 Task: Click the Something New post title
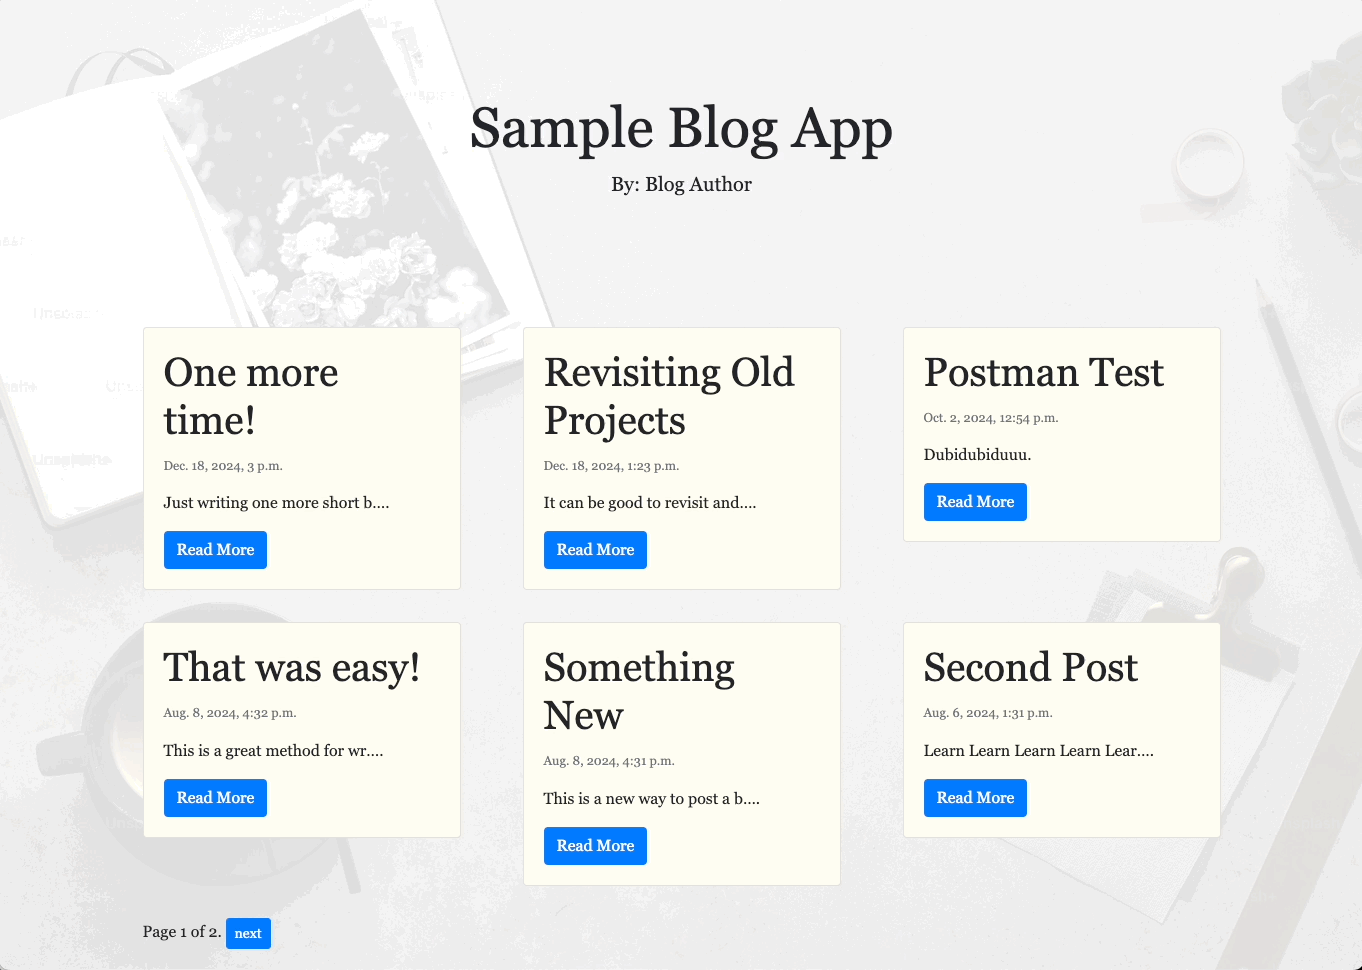click(639, 691)
